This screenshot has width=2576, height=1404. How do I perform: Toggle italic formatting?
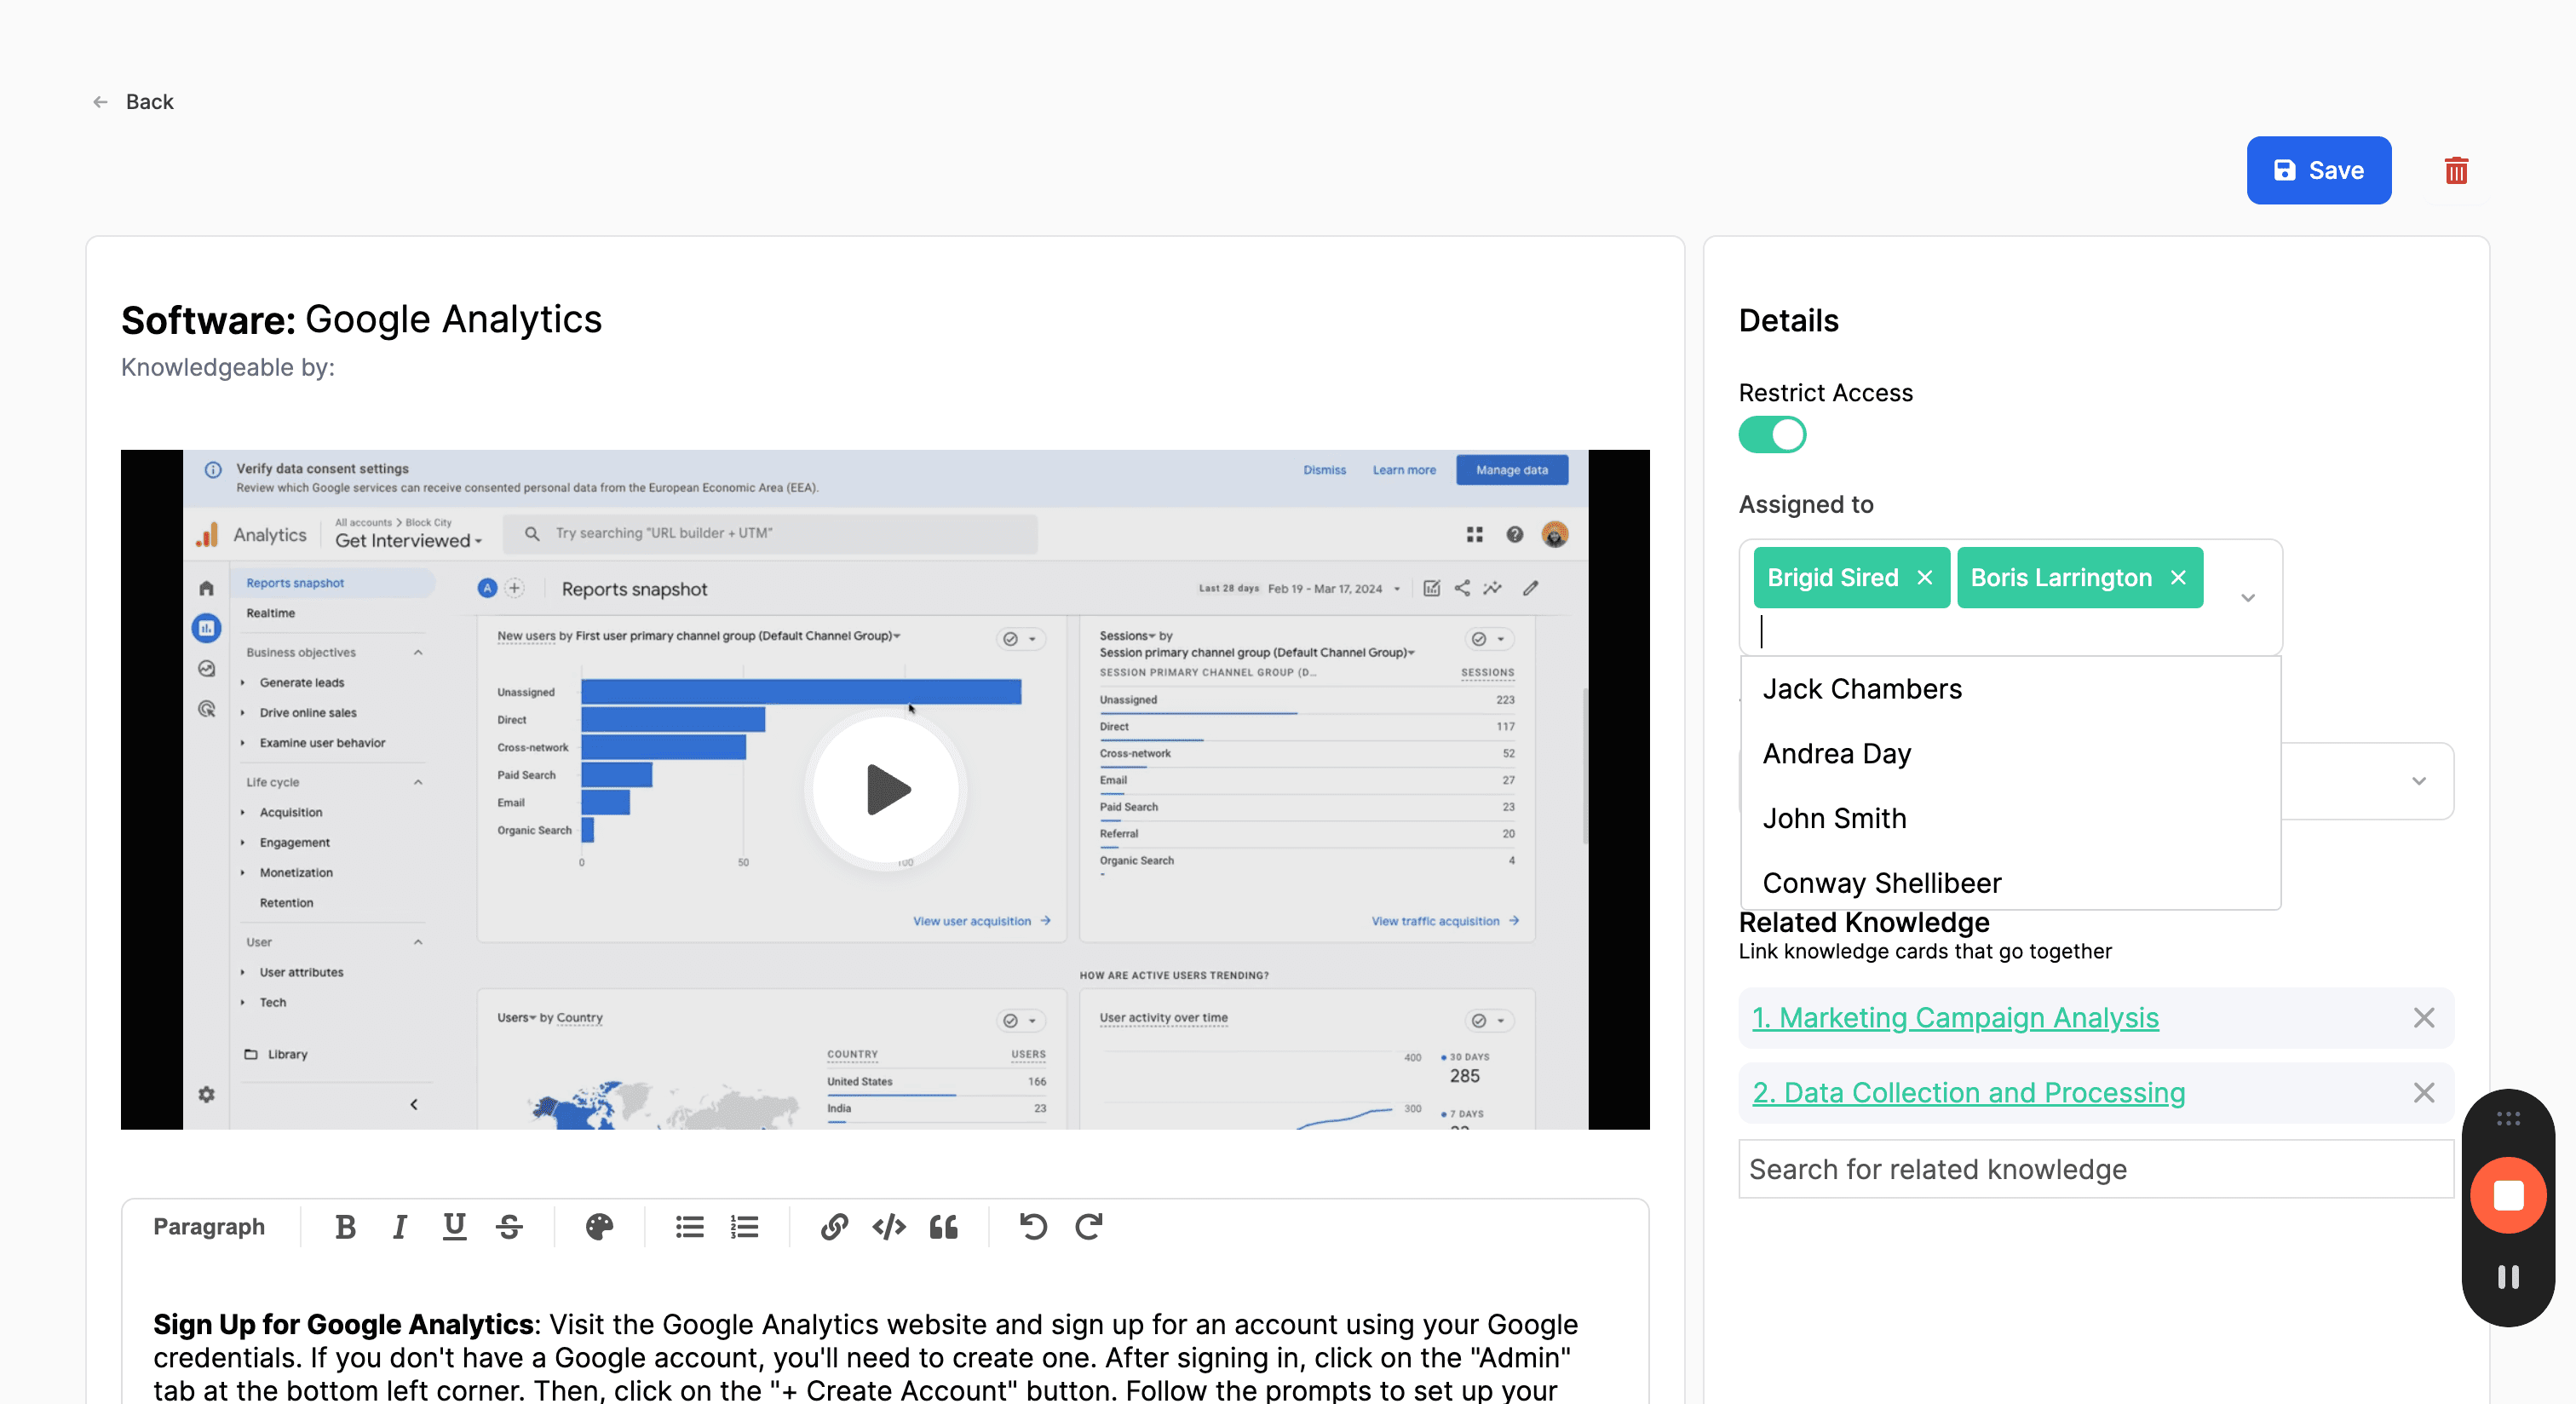(x=400, y=1227)
